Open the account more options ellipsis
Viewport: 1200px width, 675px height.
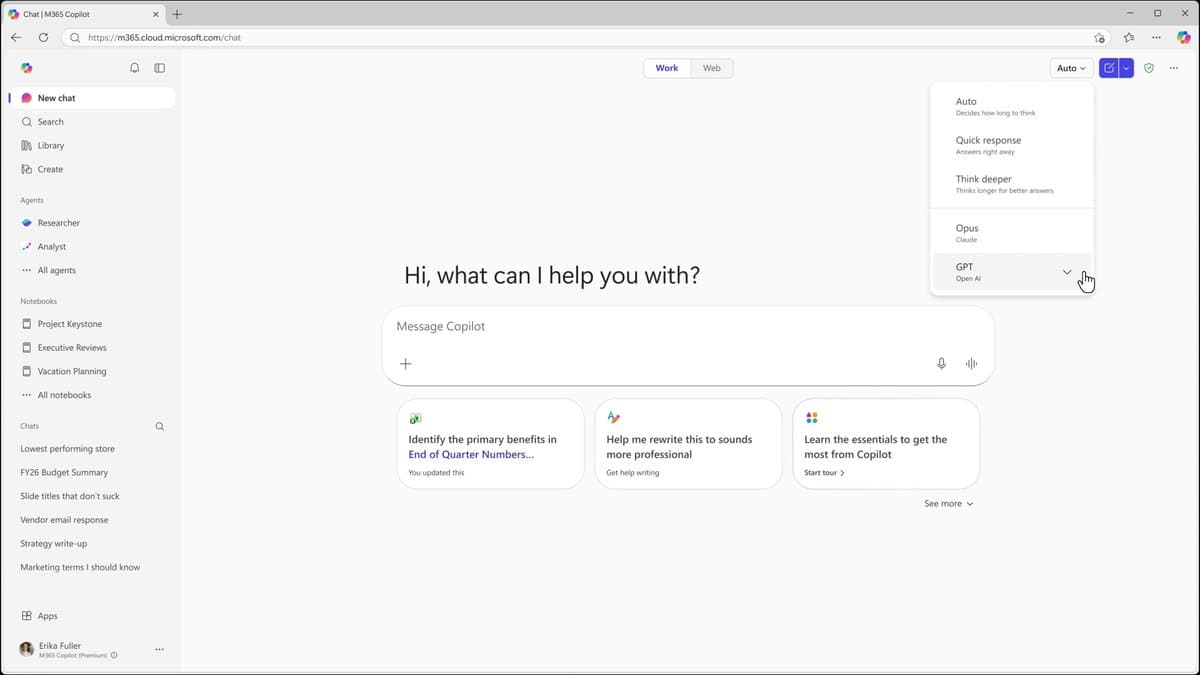pos(159,649)
